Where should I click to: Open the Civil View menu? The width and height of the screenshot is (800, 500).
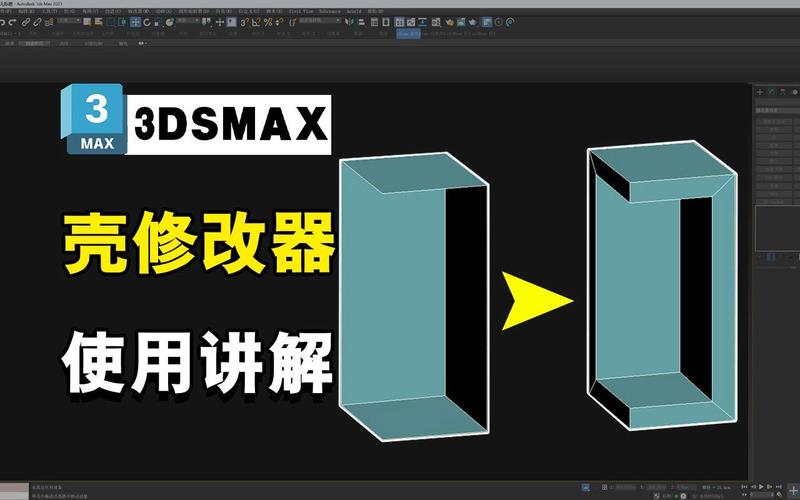click(x=301, y=11)
